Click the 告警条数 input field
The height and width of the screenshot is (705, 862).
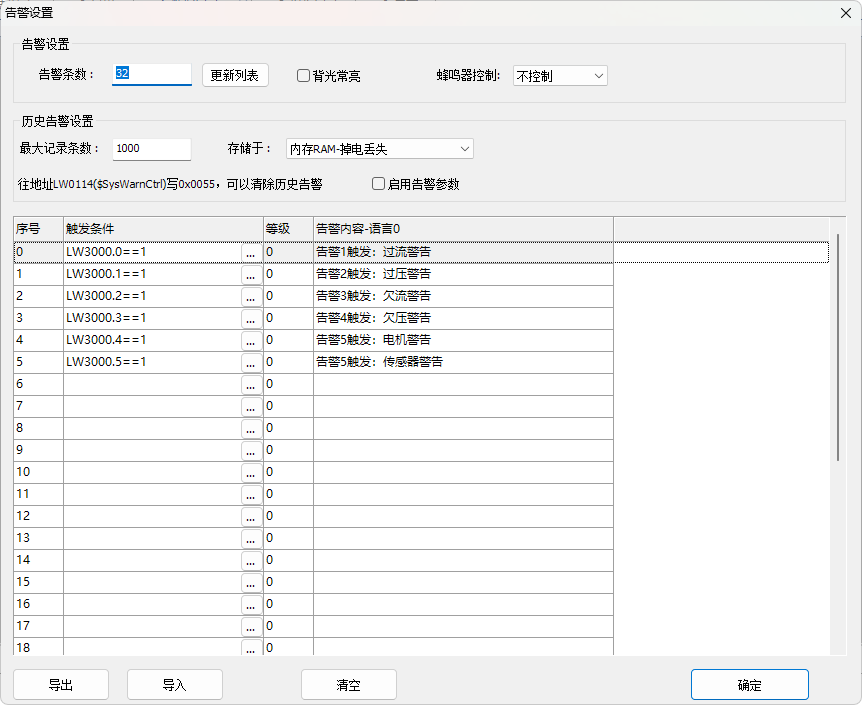click(x=152, y=75)
